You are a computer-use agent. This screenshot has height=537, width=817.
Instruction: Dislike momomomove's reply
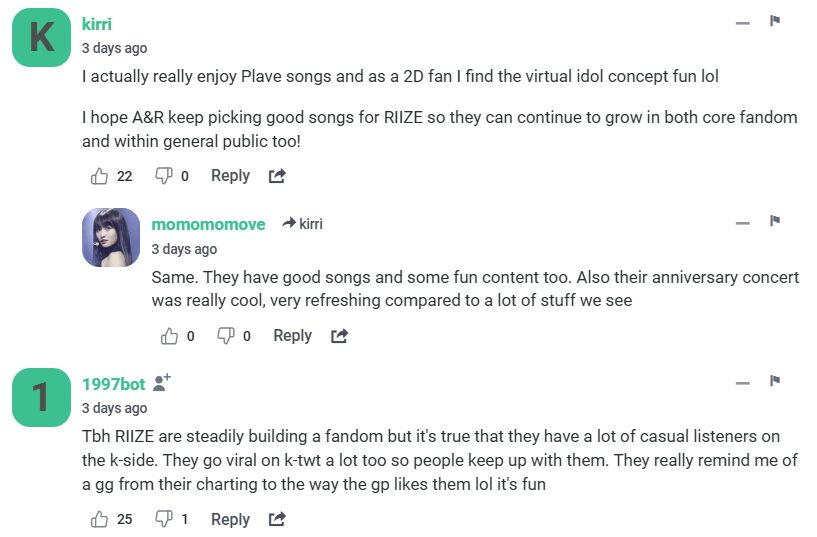point(227,336)
